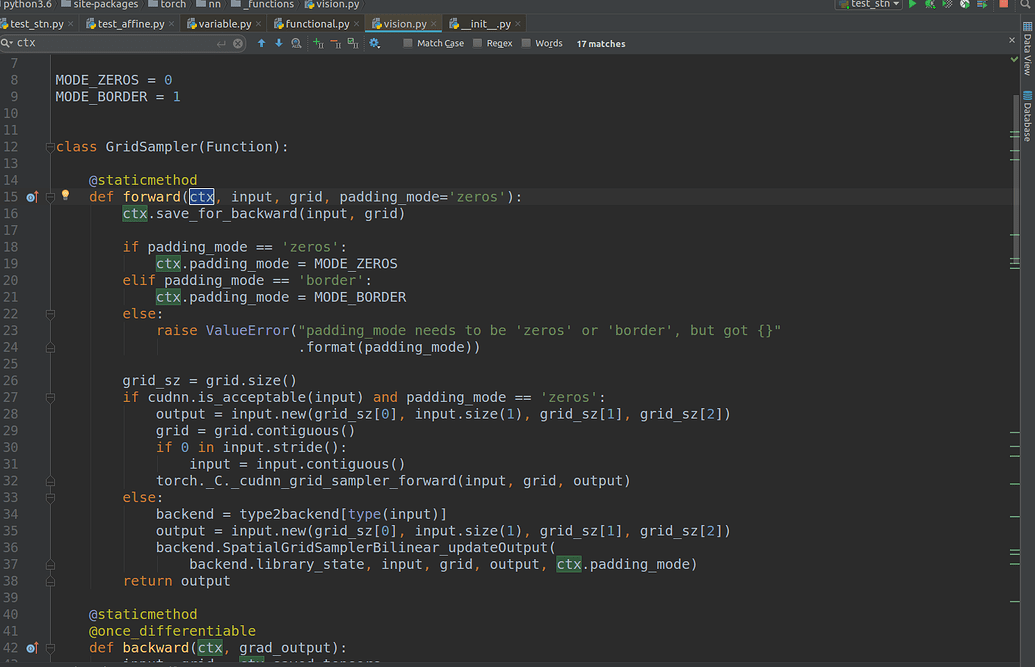Viewport: 1035px width, 667px height.
Task: Enable the Match Case checkbox
Action: (408, 44)
